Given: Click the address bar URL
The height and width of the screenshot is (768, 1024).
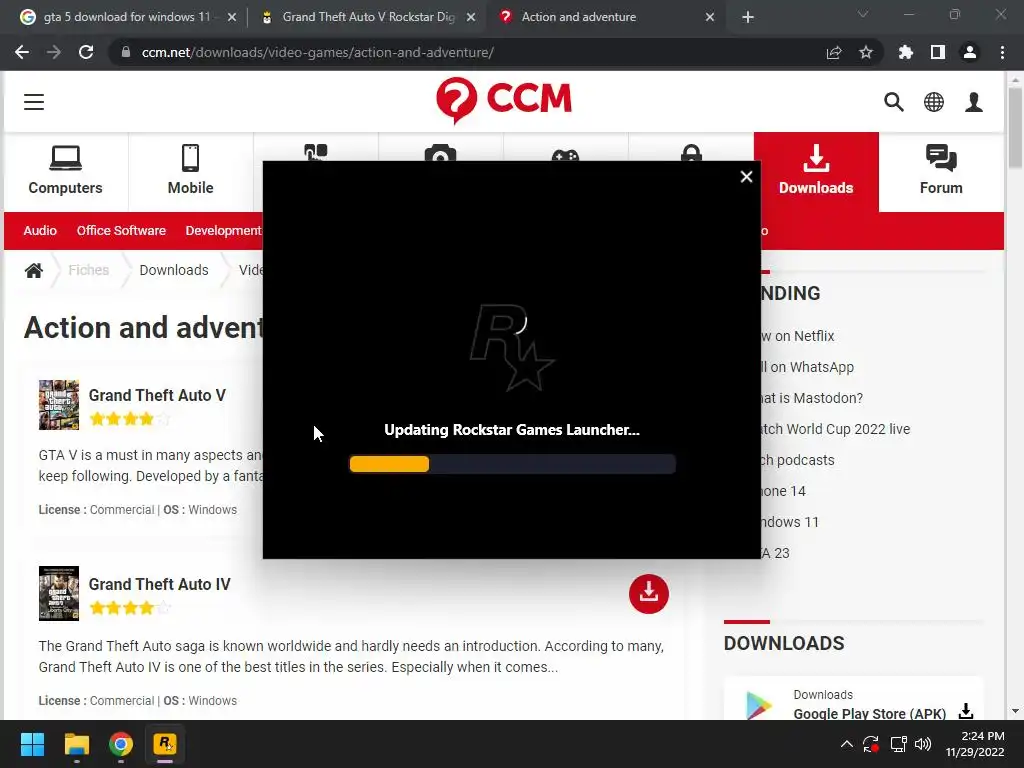Looking at the screenshot, I should pyautogui.click(x=317, y=52).
